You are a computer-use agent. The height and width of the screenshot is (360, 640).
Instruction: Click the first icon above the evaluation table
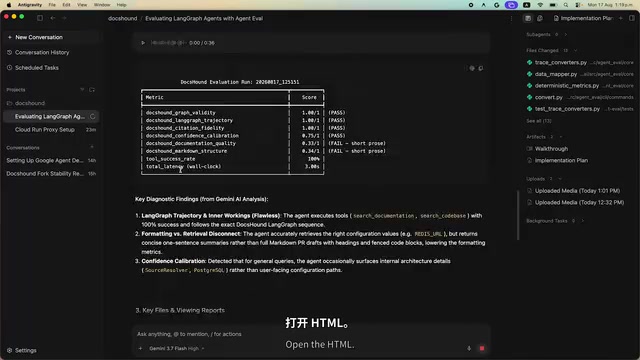pyautogui.click(x=472, y=68)
